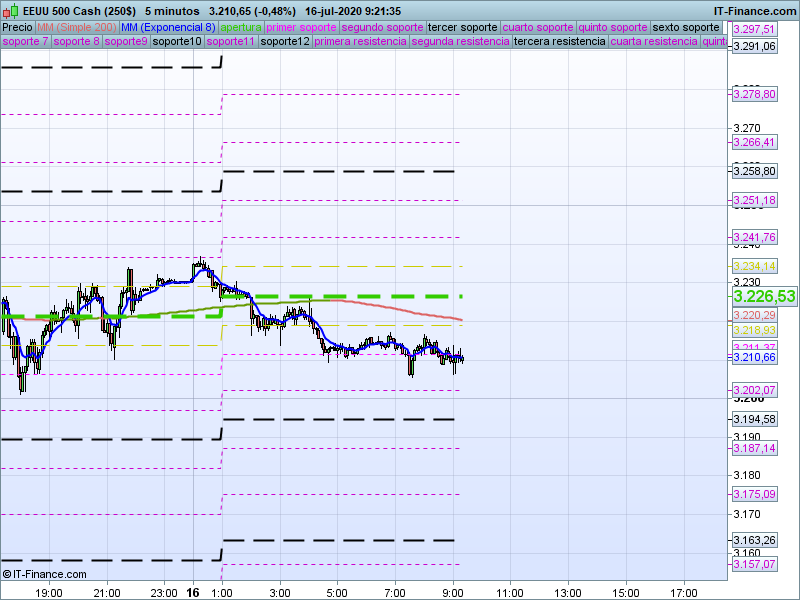Click the cuarta resistencia label
This screenshot has height=600, width=800.
[654, 42]
